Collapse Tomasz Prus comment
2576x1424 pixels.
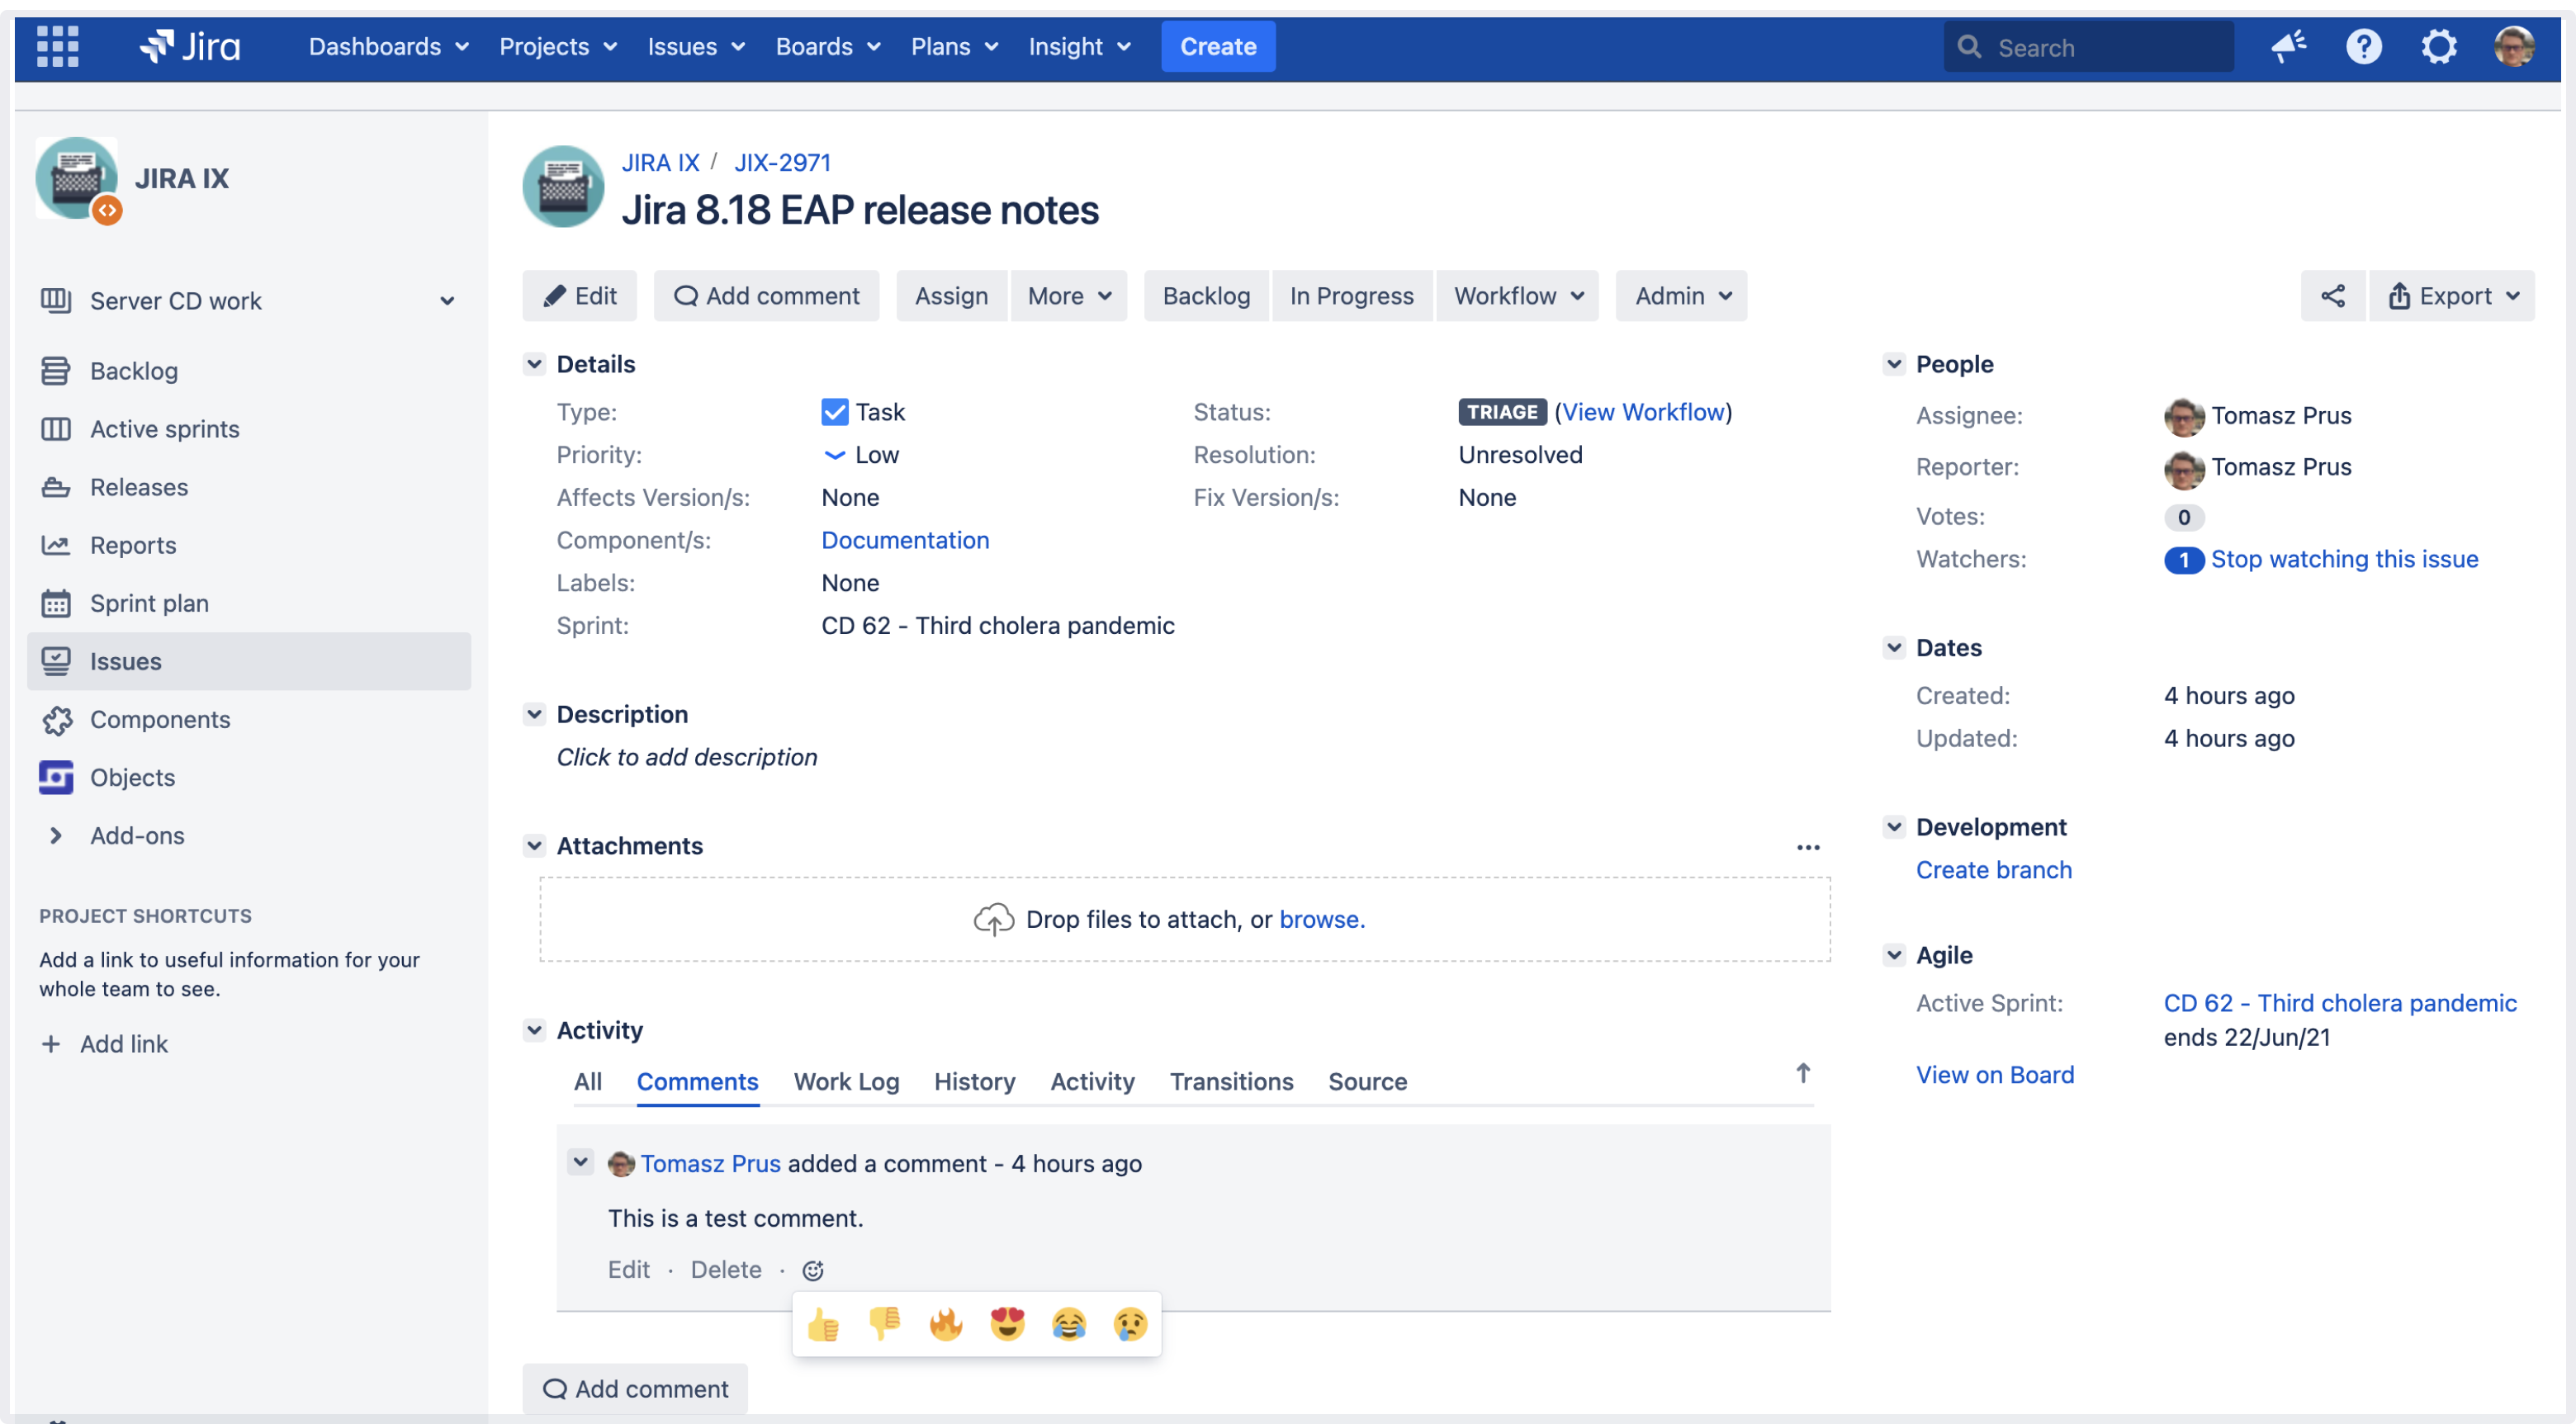(x=580, y=1162)
